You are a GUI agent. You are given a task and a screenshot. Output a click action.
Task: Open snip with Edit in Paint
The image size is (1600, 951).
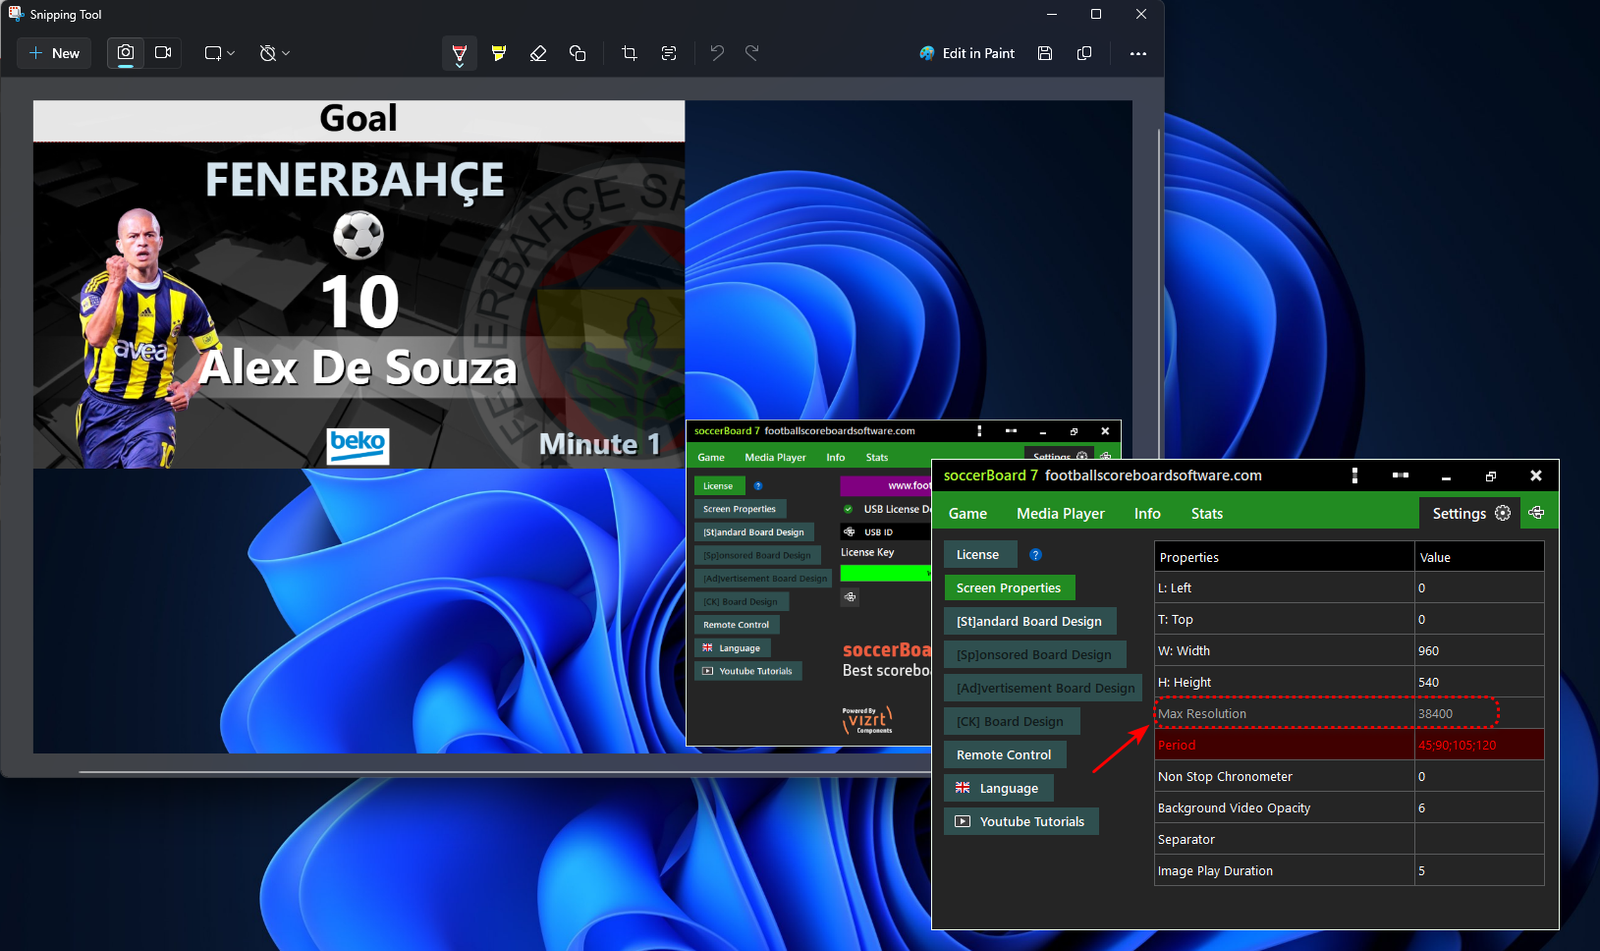point(967,53)
